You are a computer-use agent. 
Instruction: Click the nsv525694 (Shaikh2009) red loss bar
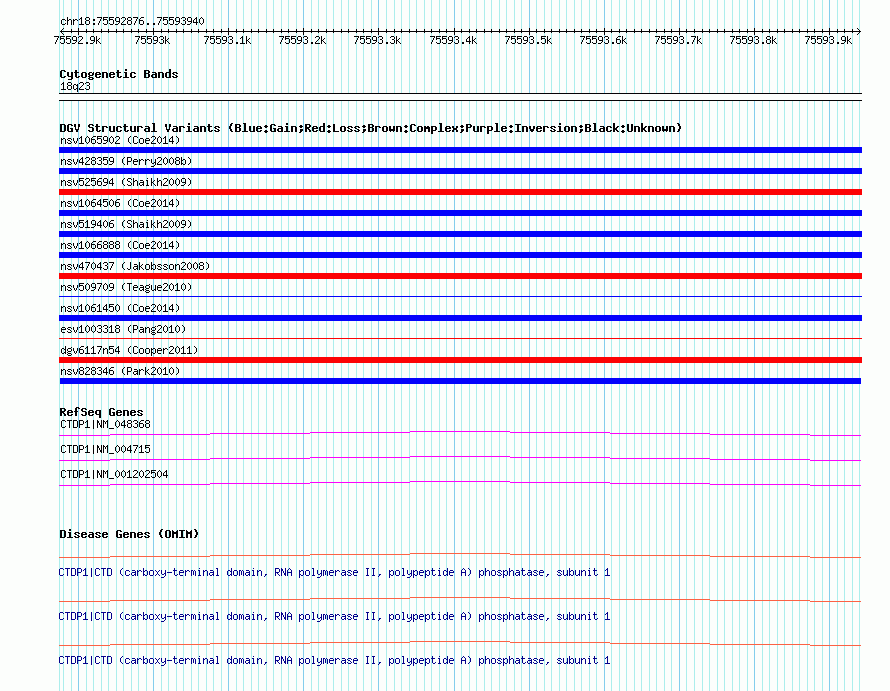pos(460,192)
